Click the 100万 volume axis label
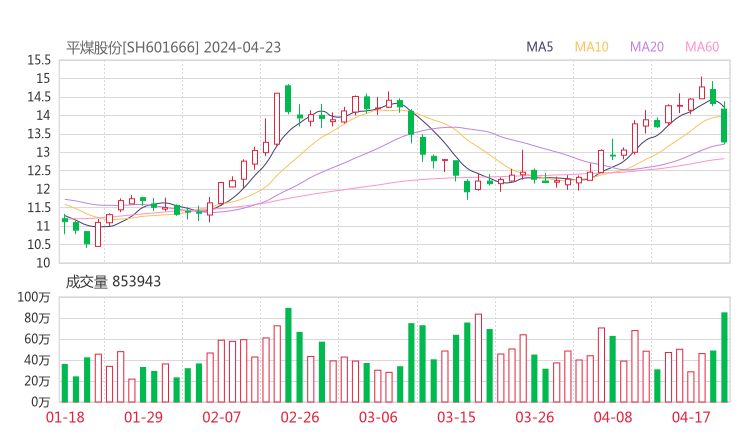Image resolution: width=740 pixels, height=440 pixels. pyautogui.click(x=34, y=297)
